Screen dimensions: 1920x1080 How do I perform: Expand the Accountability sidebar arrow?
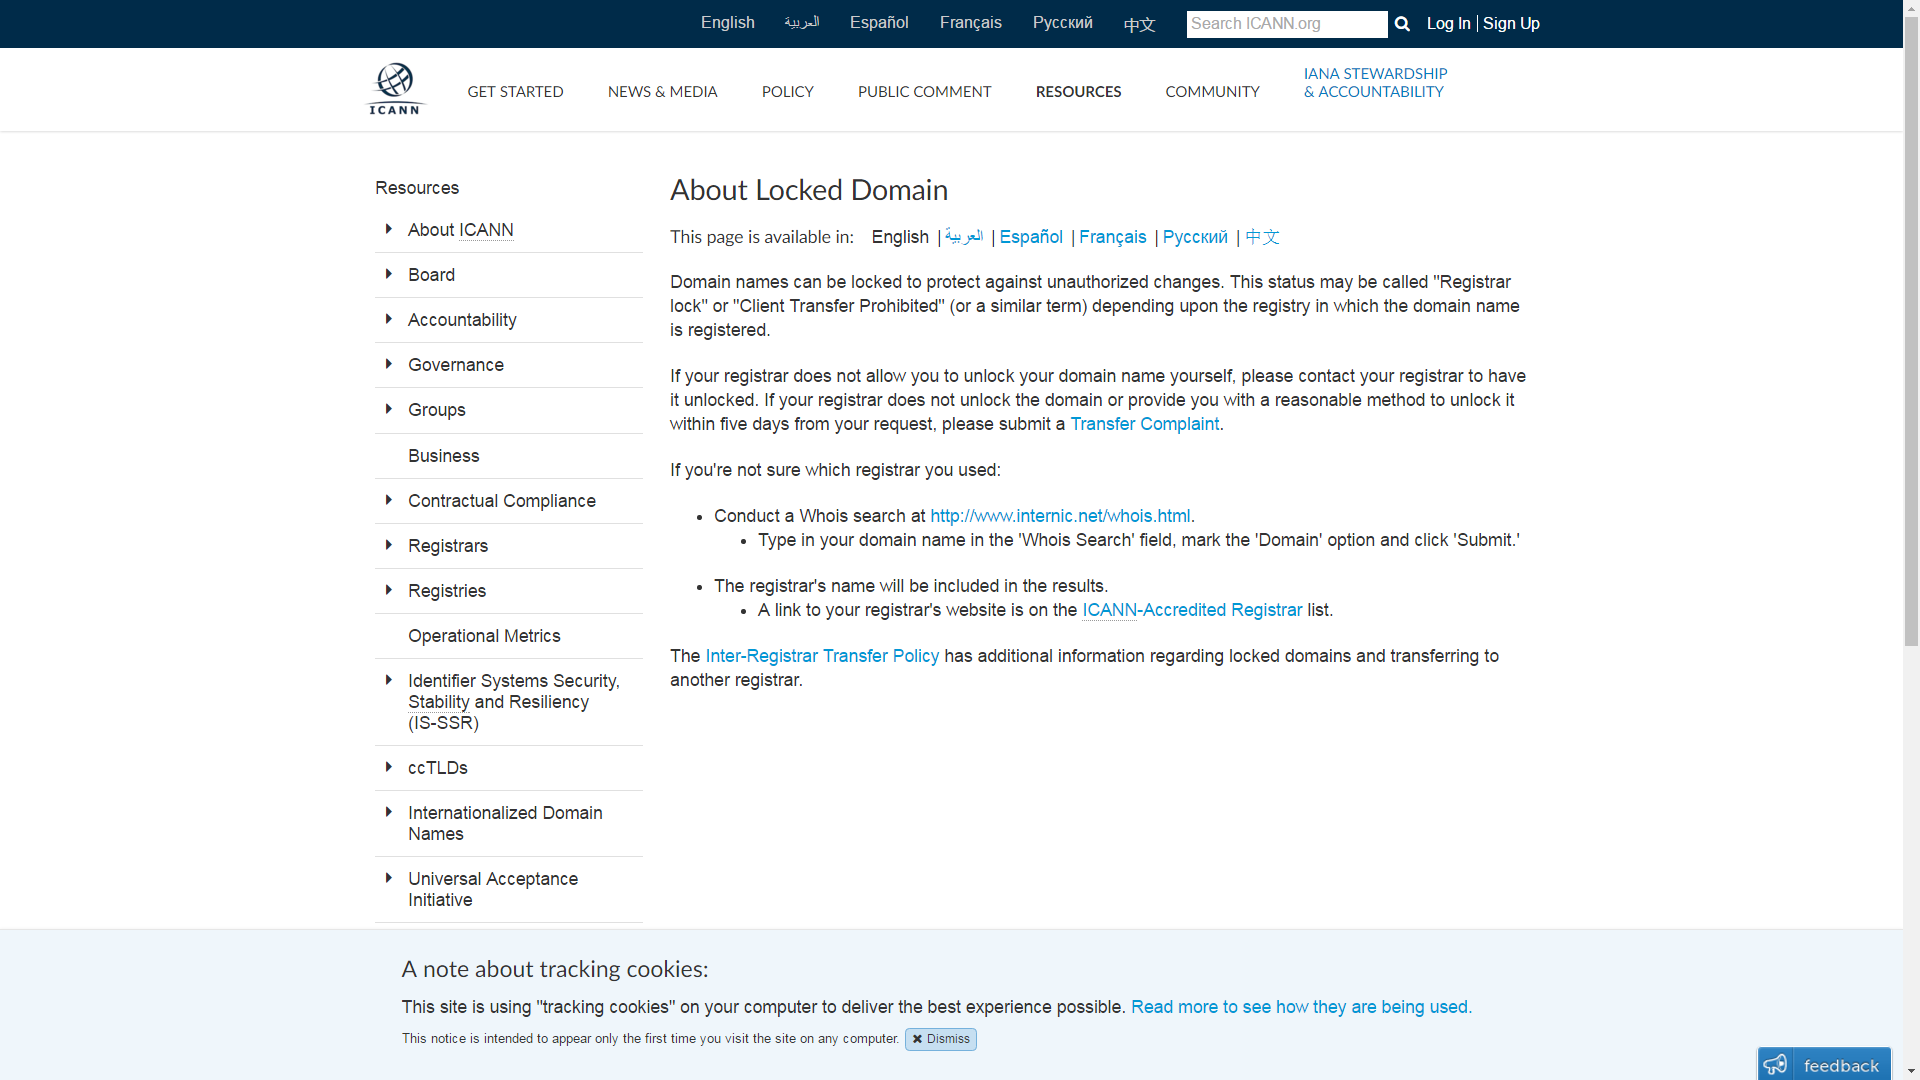[388, 319]
